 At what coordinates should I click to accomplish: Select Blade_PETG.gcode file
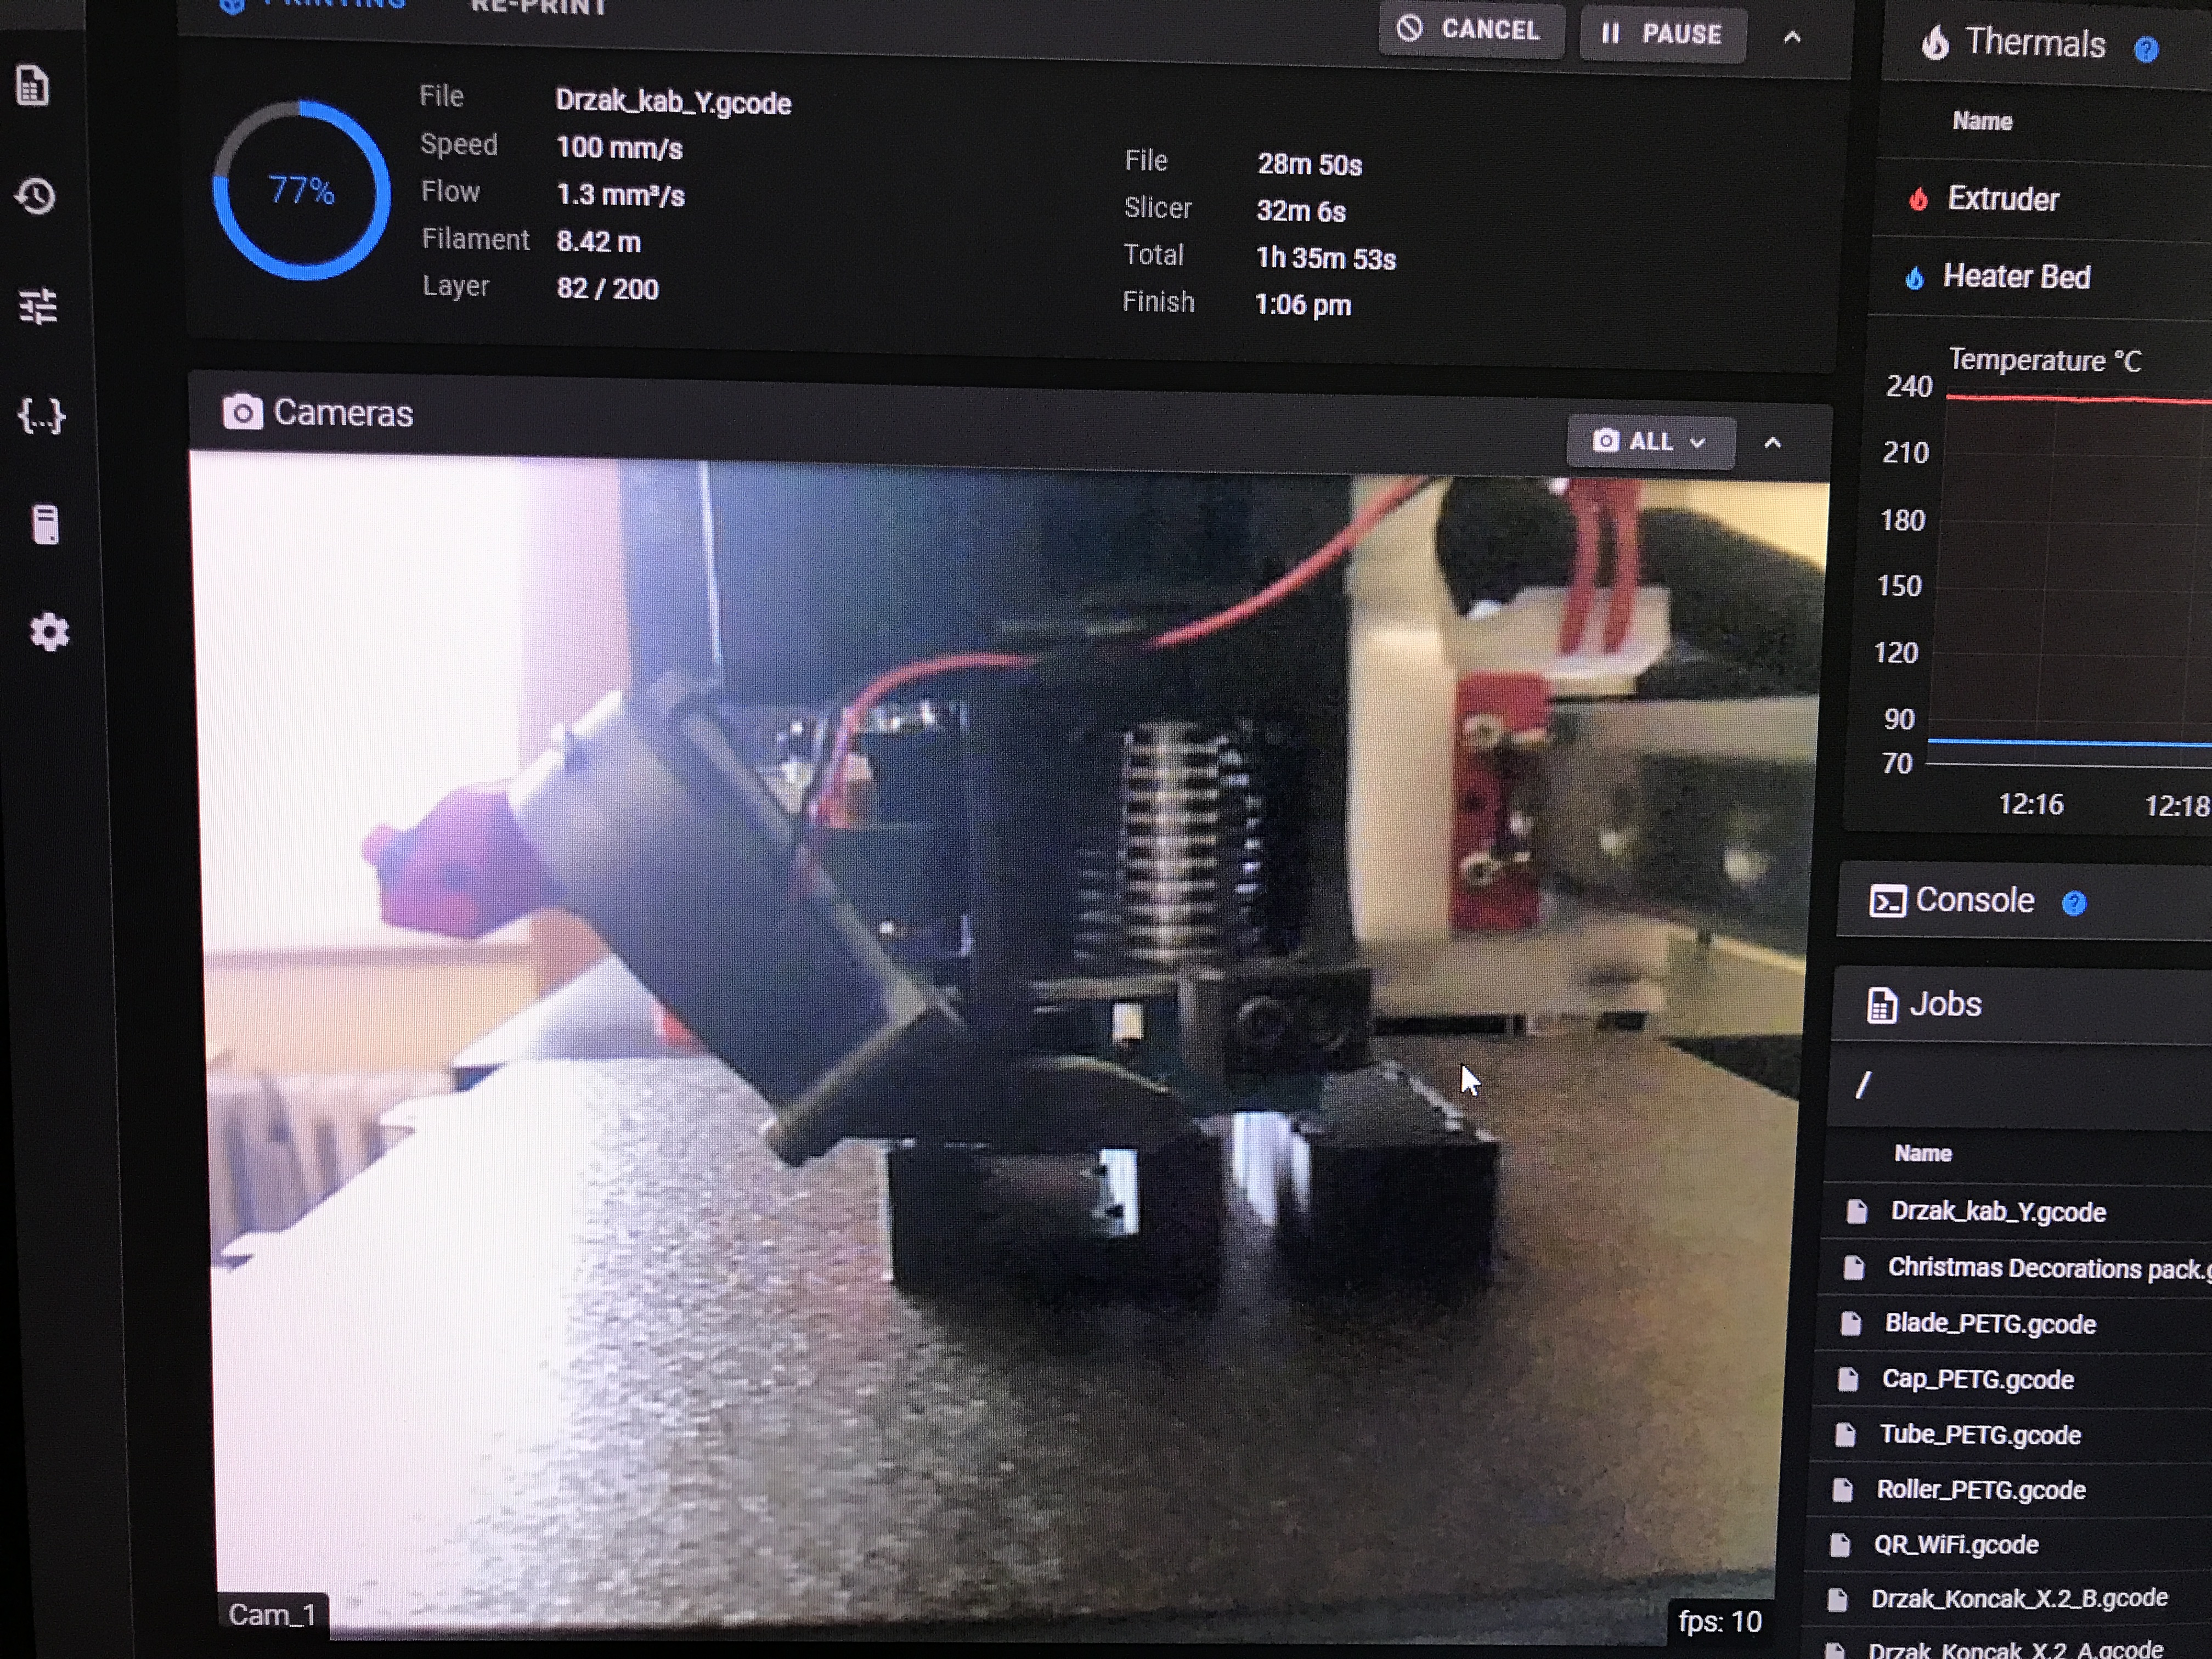click(x=1989, y=1324)
